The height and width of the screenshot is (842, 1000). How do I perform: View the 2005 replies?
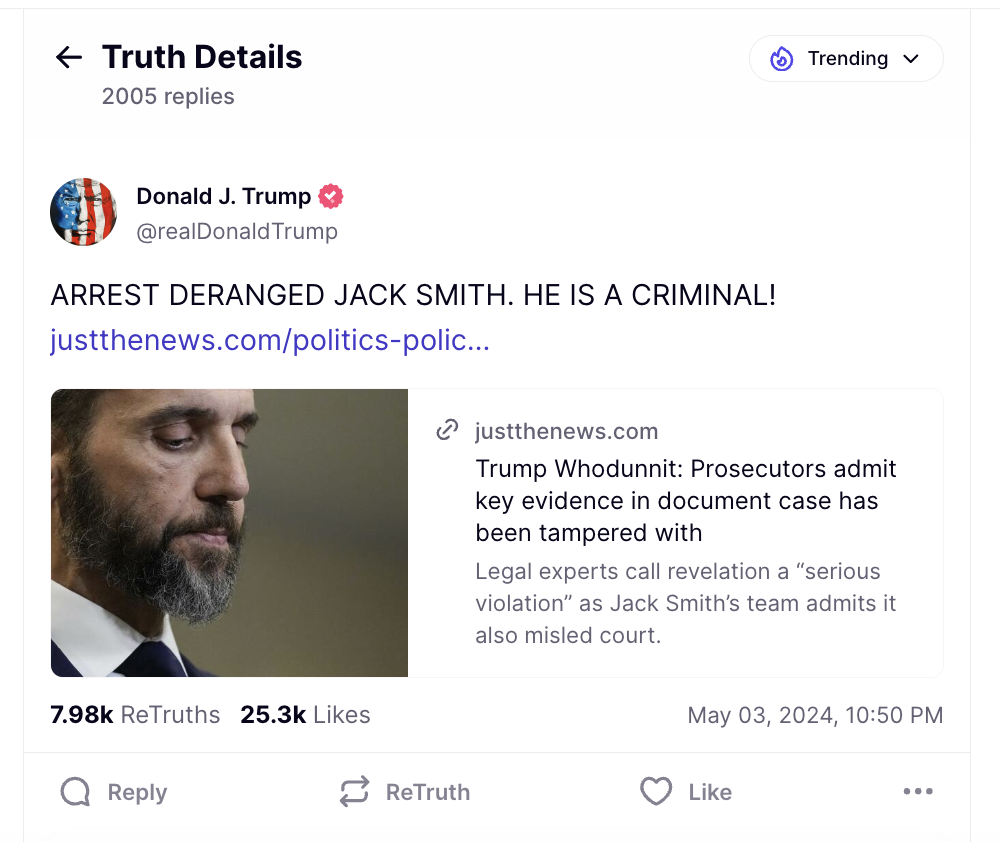pos(167,96)
